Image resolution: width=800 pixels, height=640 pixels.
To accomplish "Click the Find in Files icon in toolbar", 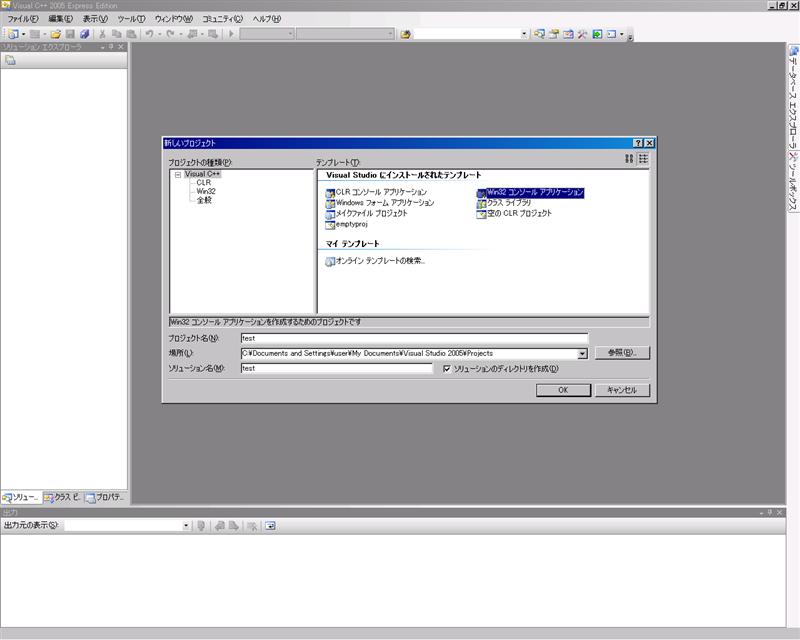I will point(406,34).
